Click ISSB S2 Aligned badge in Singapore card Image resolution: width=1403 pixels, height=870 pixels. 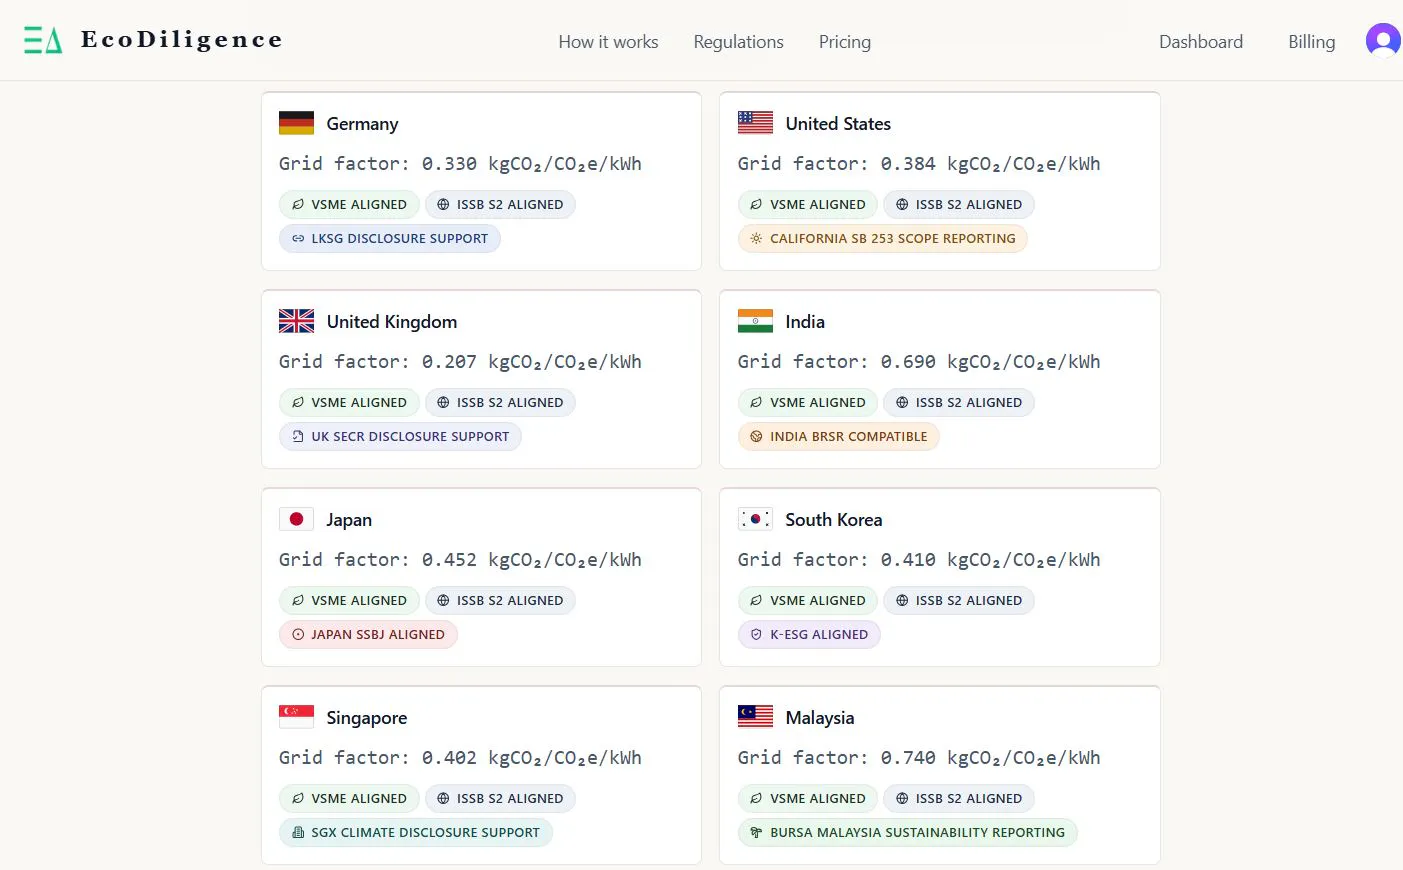click(500, 799)
